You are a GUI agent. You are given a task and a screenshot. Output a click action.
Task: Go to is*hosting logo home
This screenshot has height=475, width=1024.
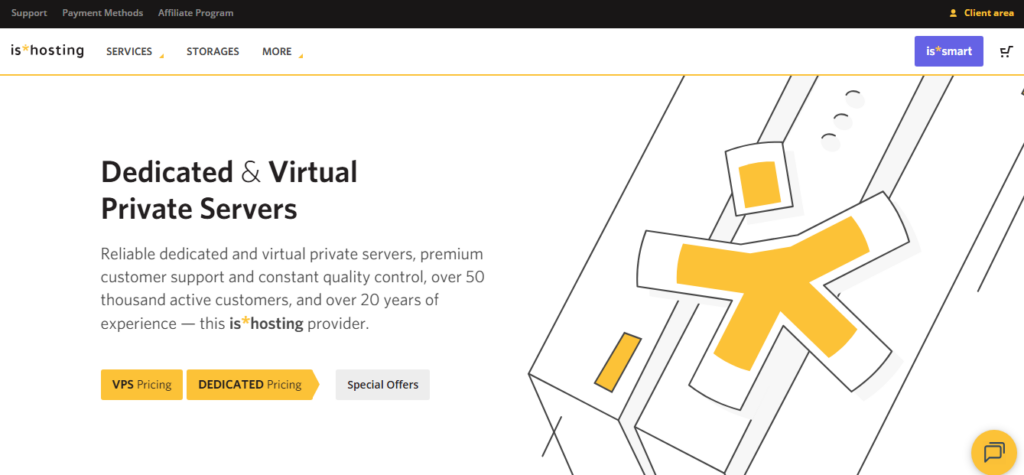47,50
